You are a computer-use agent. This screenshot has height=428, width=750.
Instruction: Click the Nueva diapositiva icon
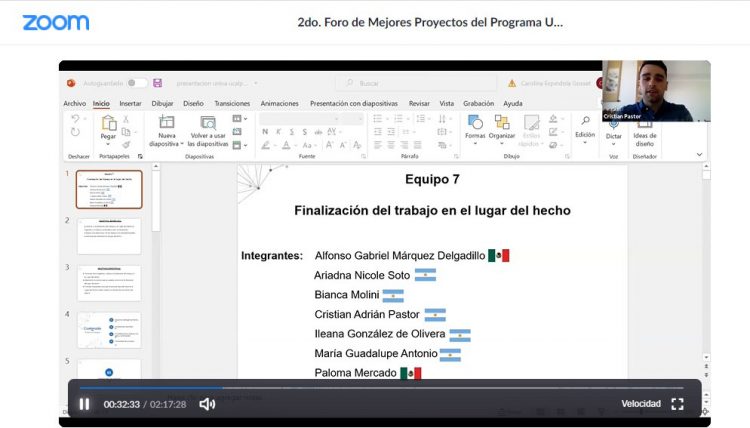166,123
